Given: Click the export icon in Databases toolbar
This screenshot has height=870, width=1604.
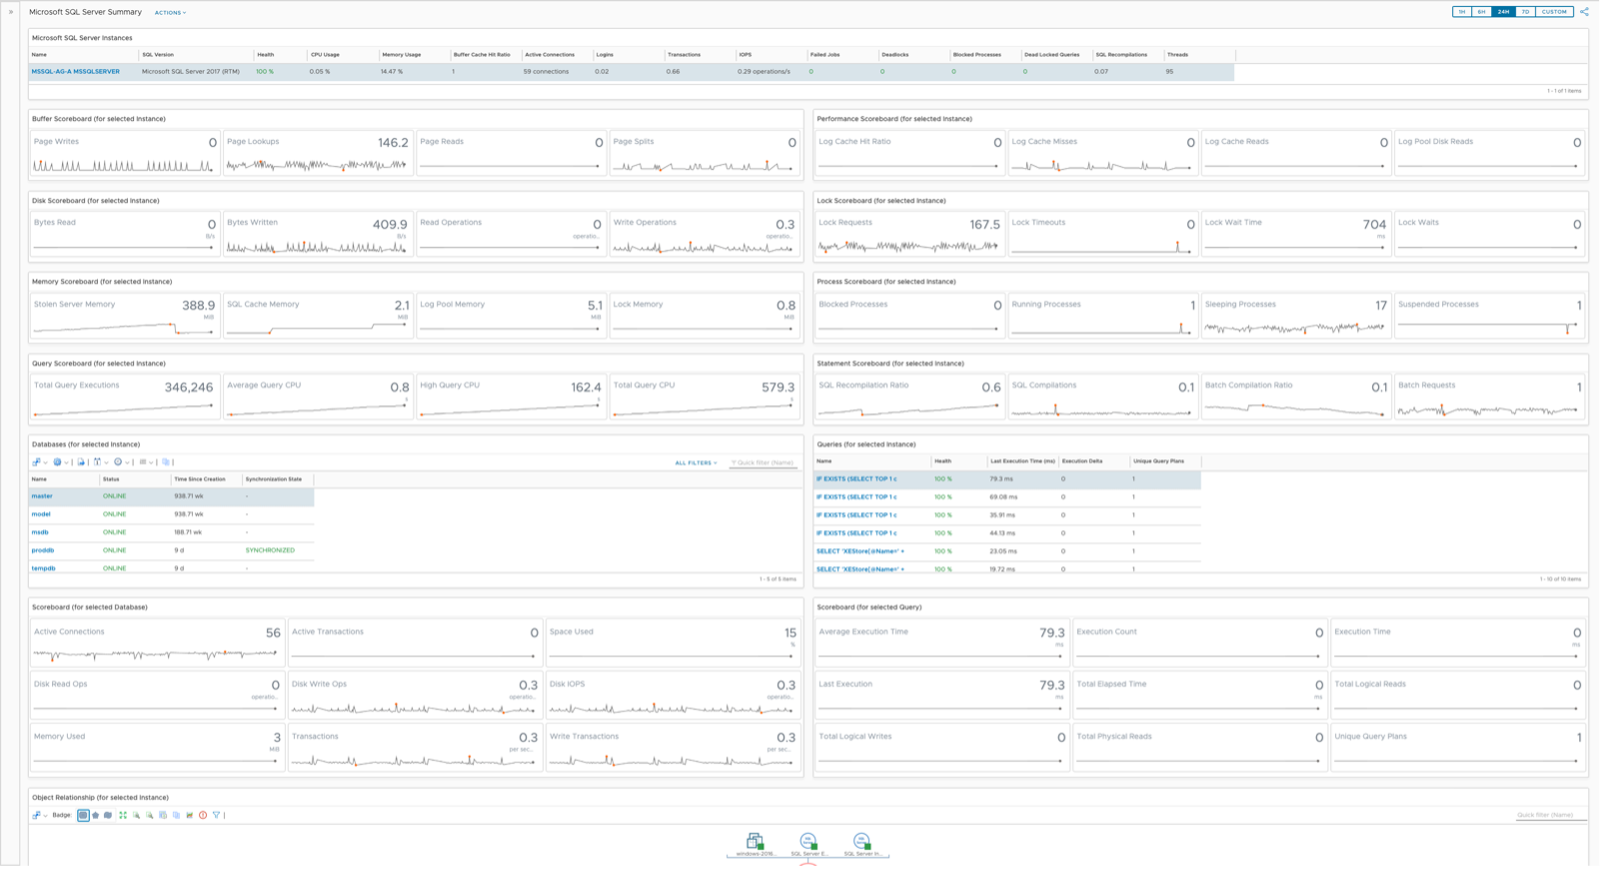Looking at the screenshot, I should tap(81, 462).
